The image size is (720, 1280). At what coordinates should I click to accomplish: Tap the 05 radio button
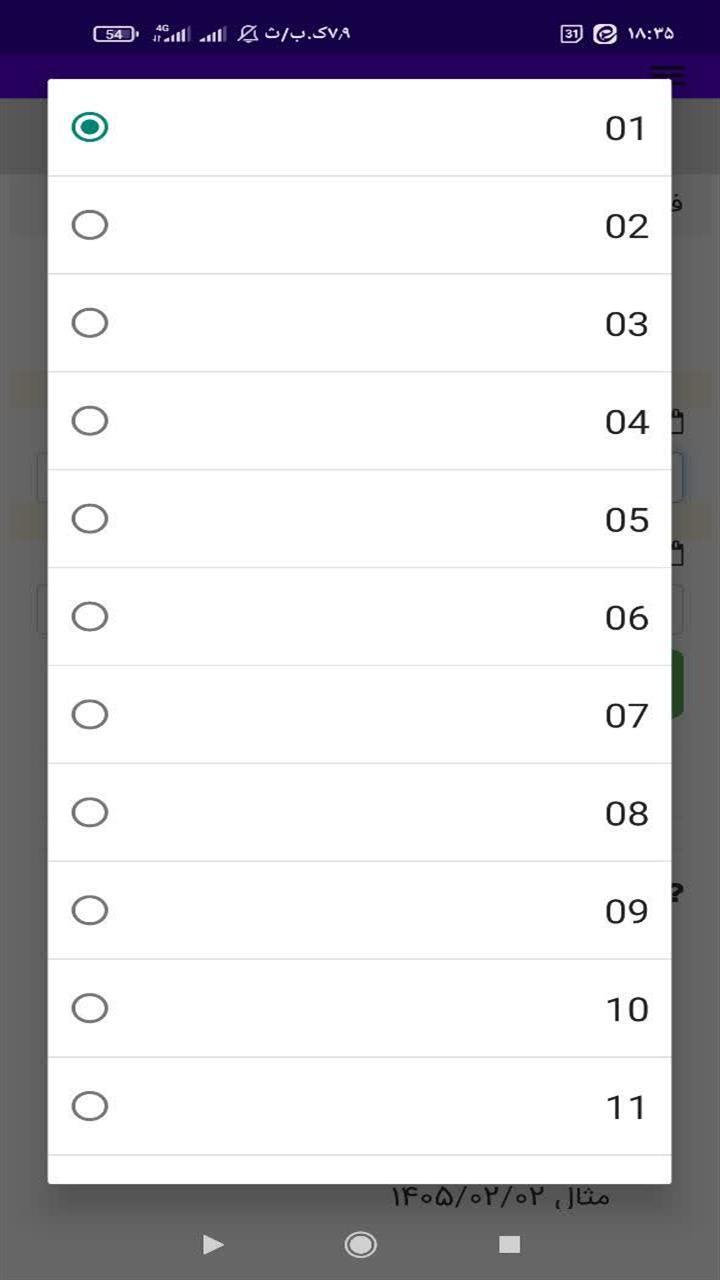click(90, 519)
